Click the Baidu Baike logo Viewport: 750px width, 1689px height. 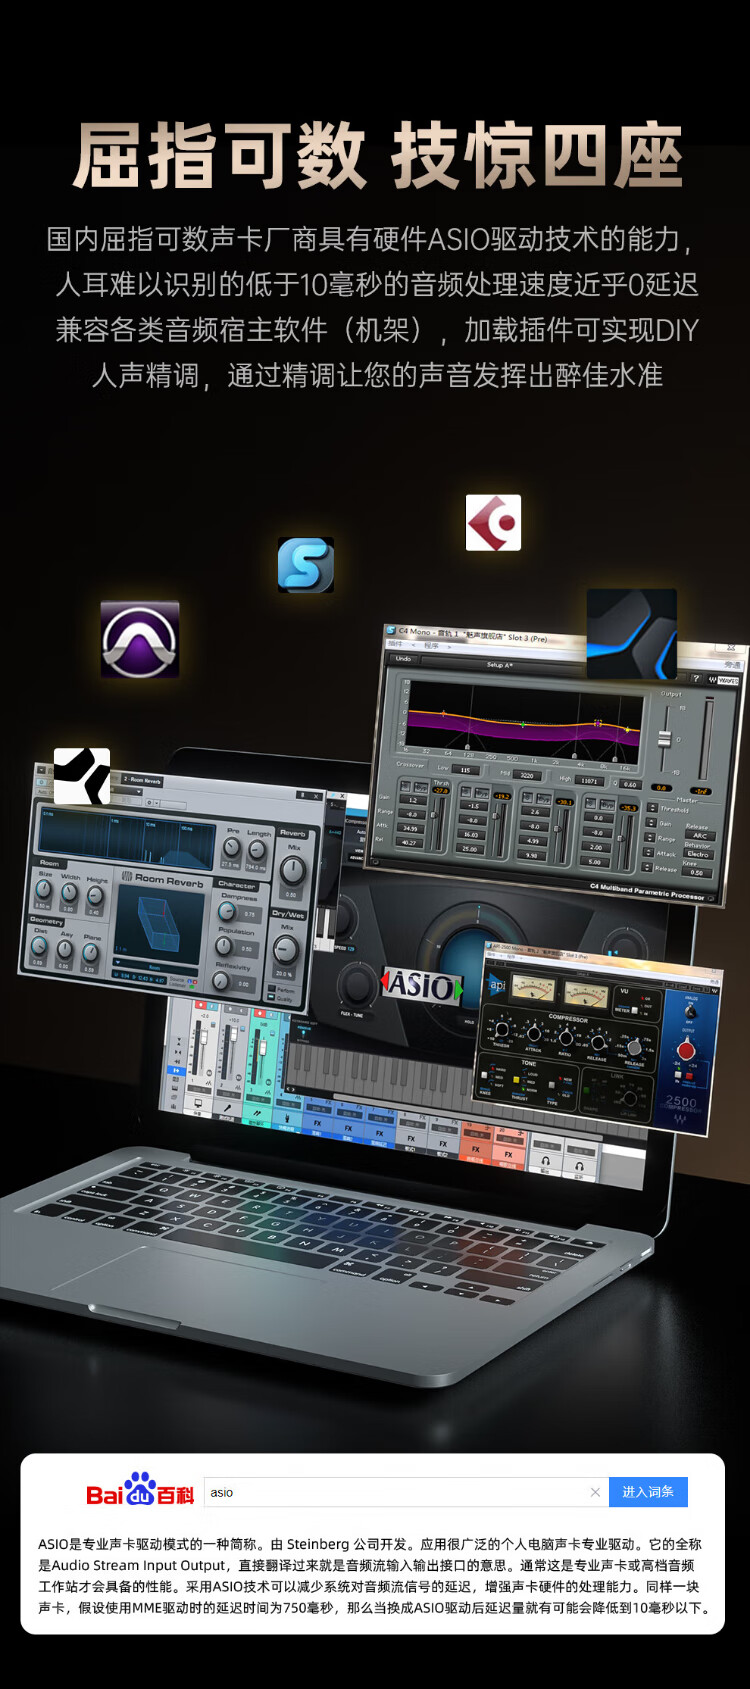(140, 1491)
